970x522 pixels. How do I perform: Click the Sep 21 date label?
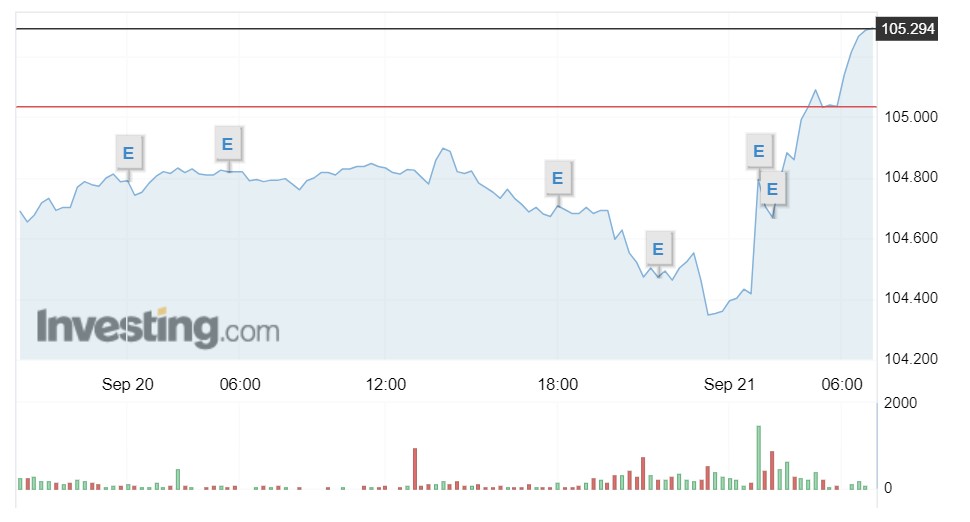coord(729,384)
